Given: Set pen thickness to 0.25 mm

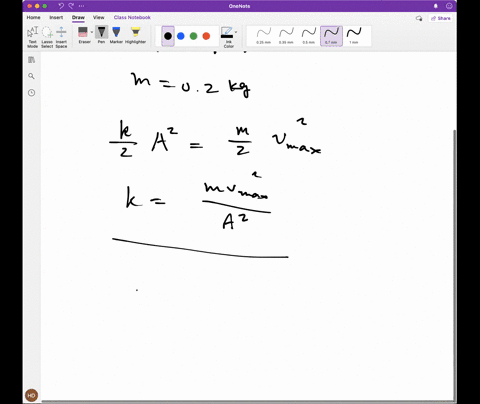Looking at the screenshot, I should 263,36.
